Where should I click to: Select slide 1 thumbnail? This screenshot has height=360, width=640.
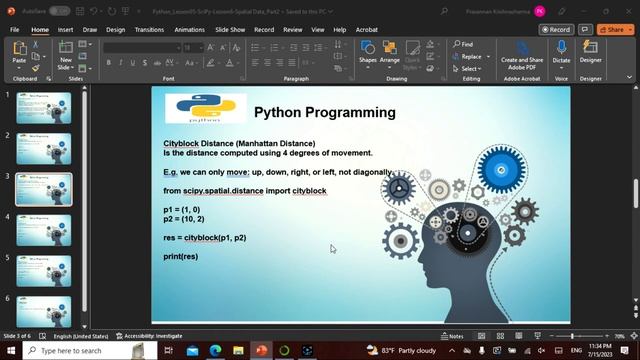pyautogui.click(x=44, y=108)
